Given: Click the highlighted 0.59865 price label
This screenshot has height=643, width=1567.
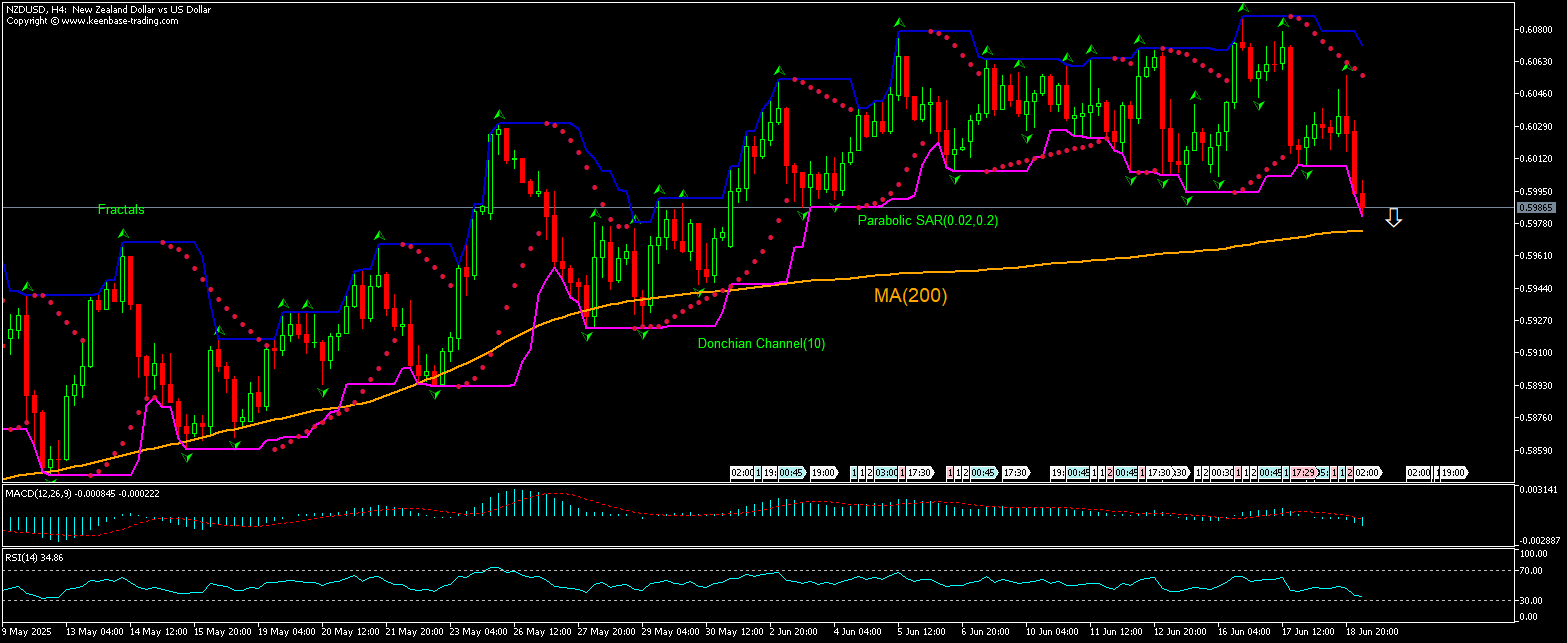Looking at the screenshot, I should tap(1535, 207).
